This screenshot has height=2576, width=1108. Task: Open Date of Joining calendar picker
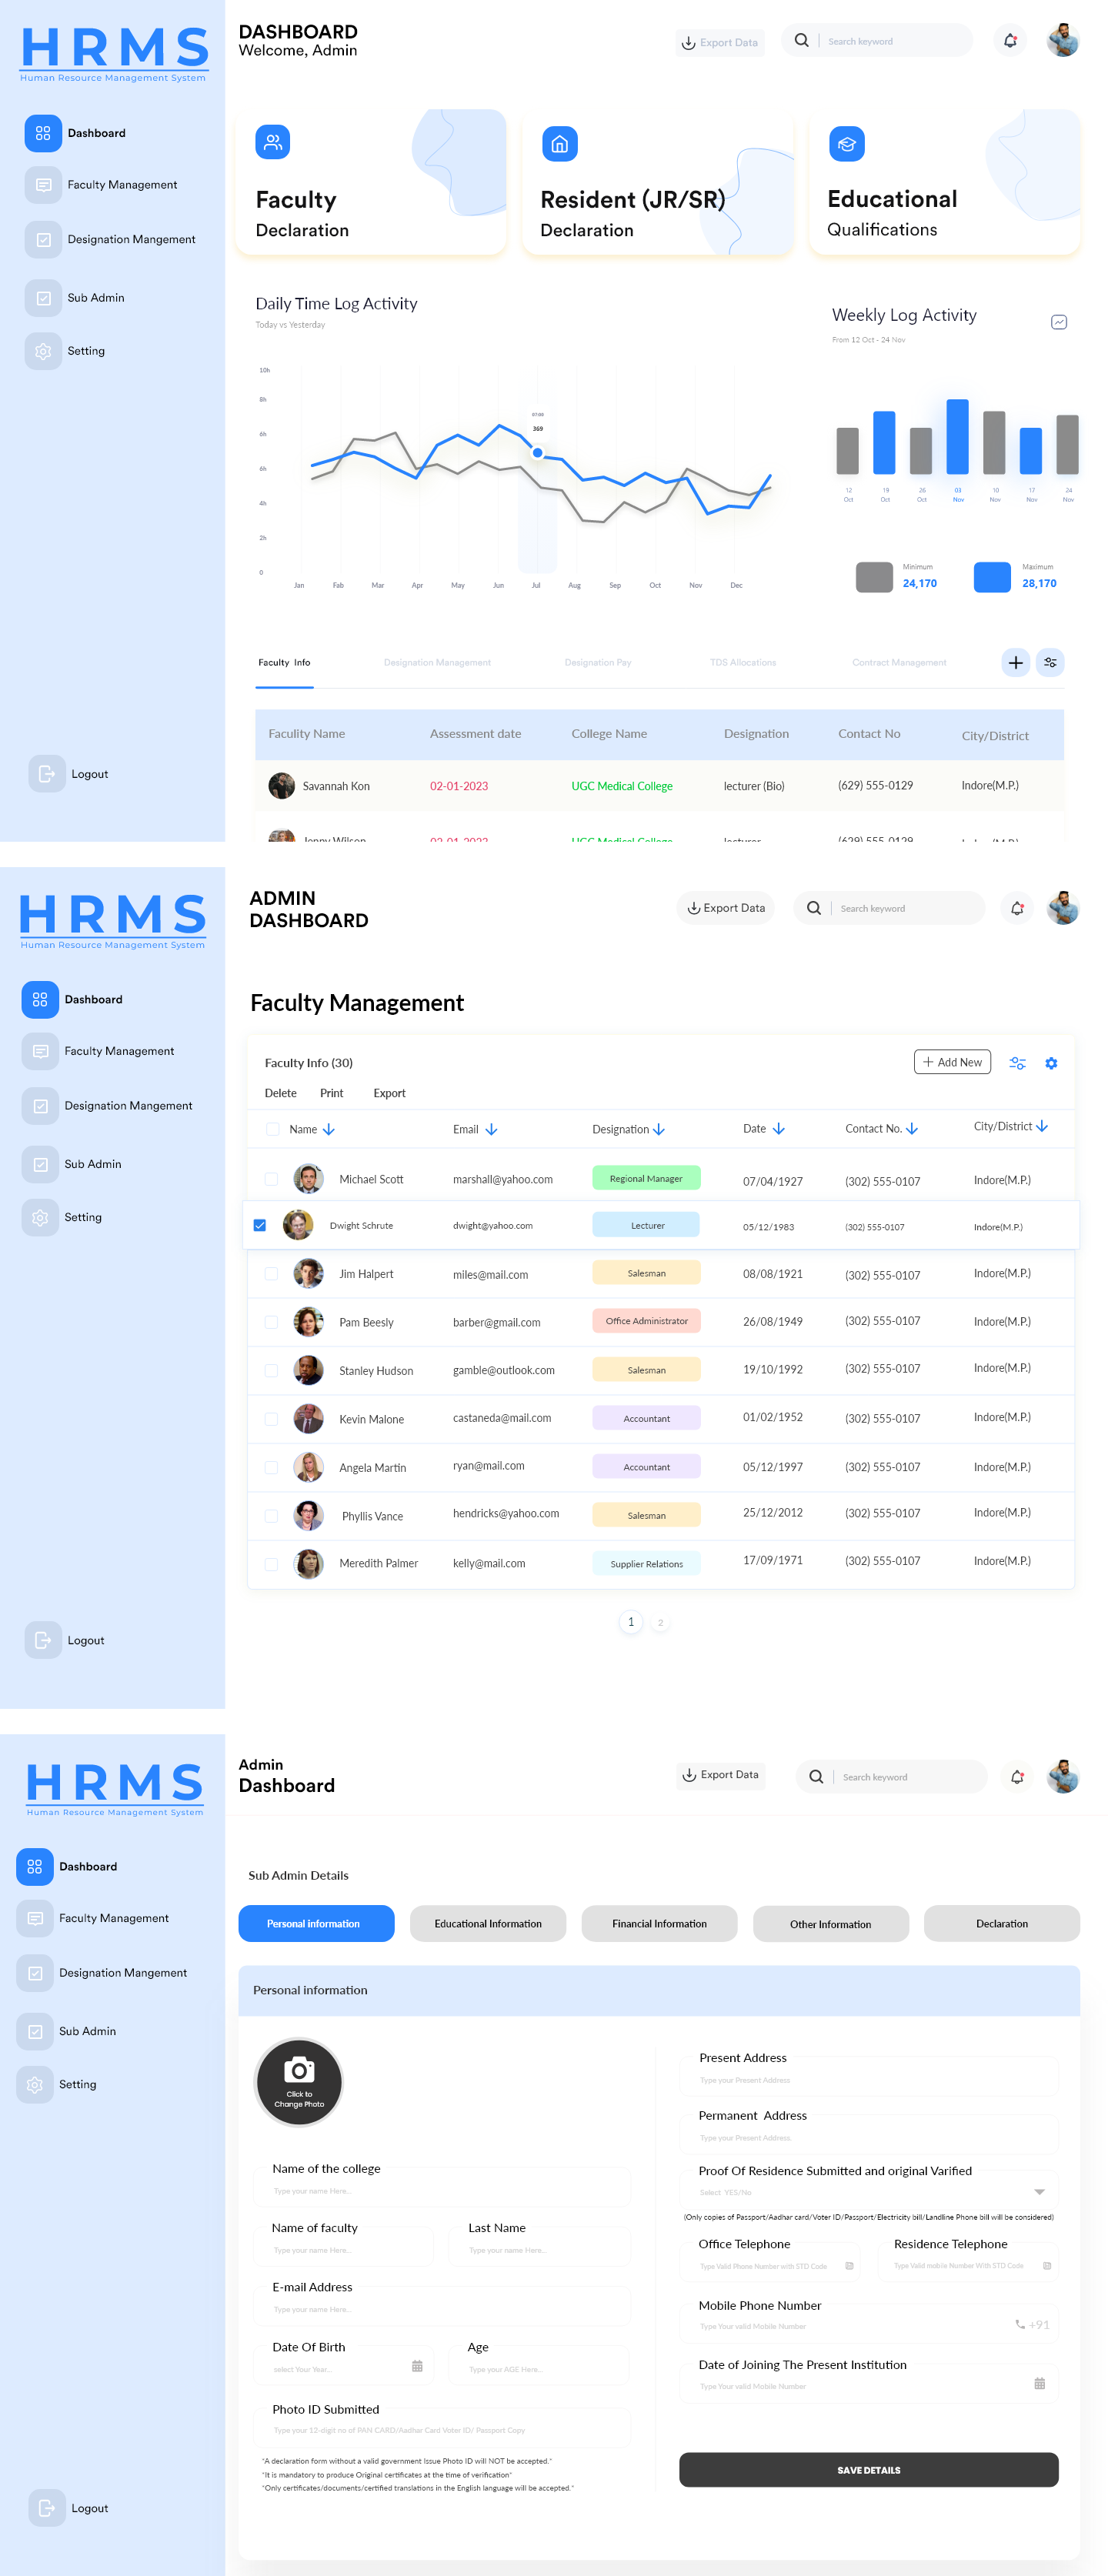[x=1039, y=2384]
